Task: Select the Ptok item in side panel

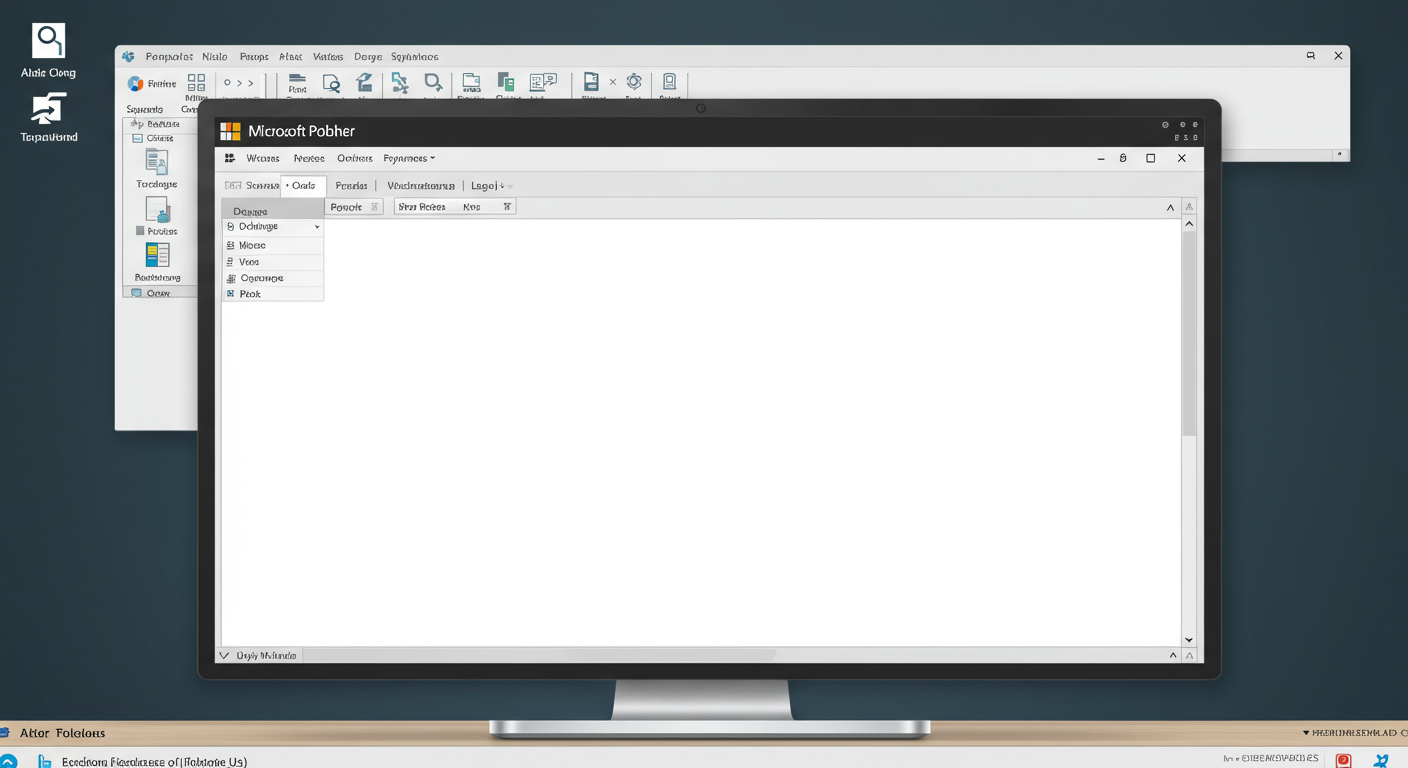Action: [x=250, y=294]
